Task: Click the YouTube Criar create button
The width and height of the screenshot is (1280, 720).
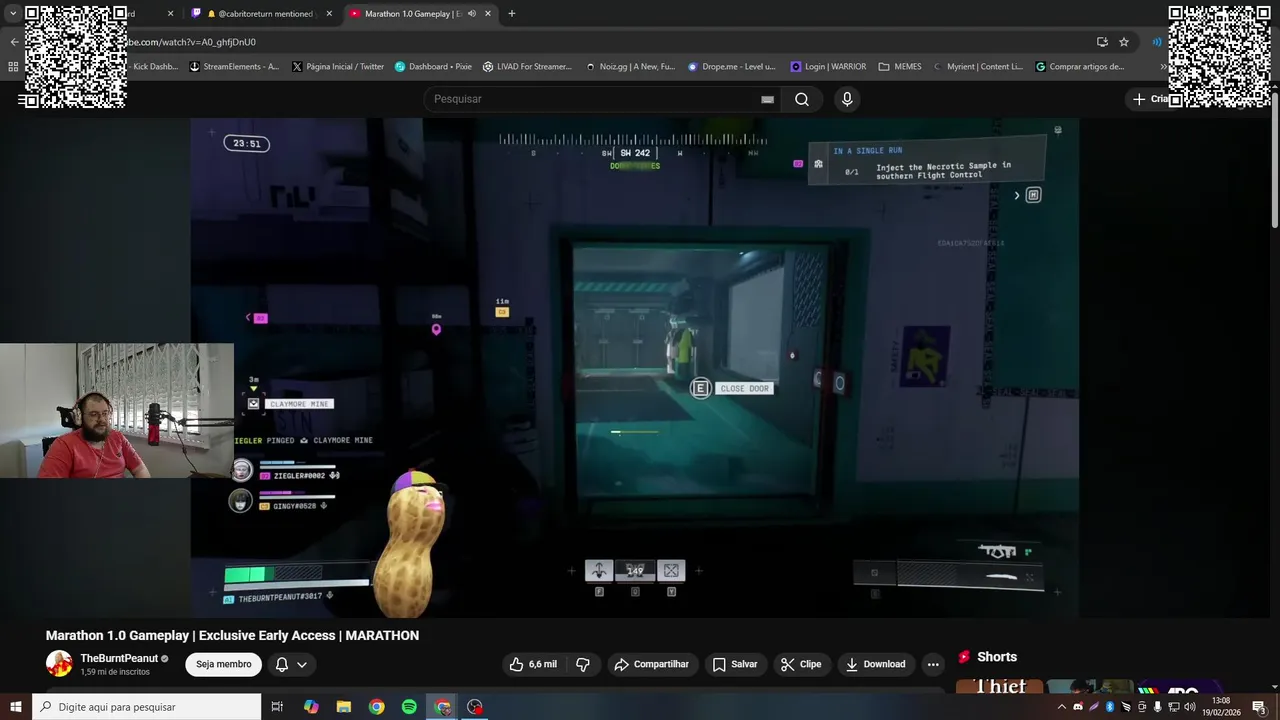Action: pyautogui.click(x=1150, y=99)
